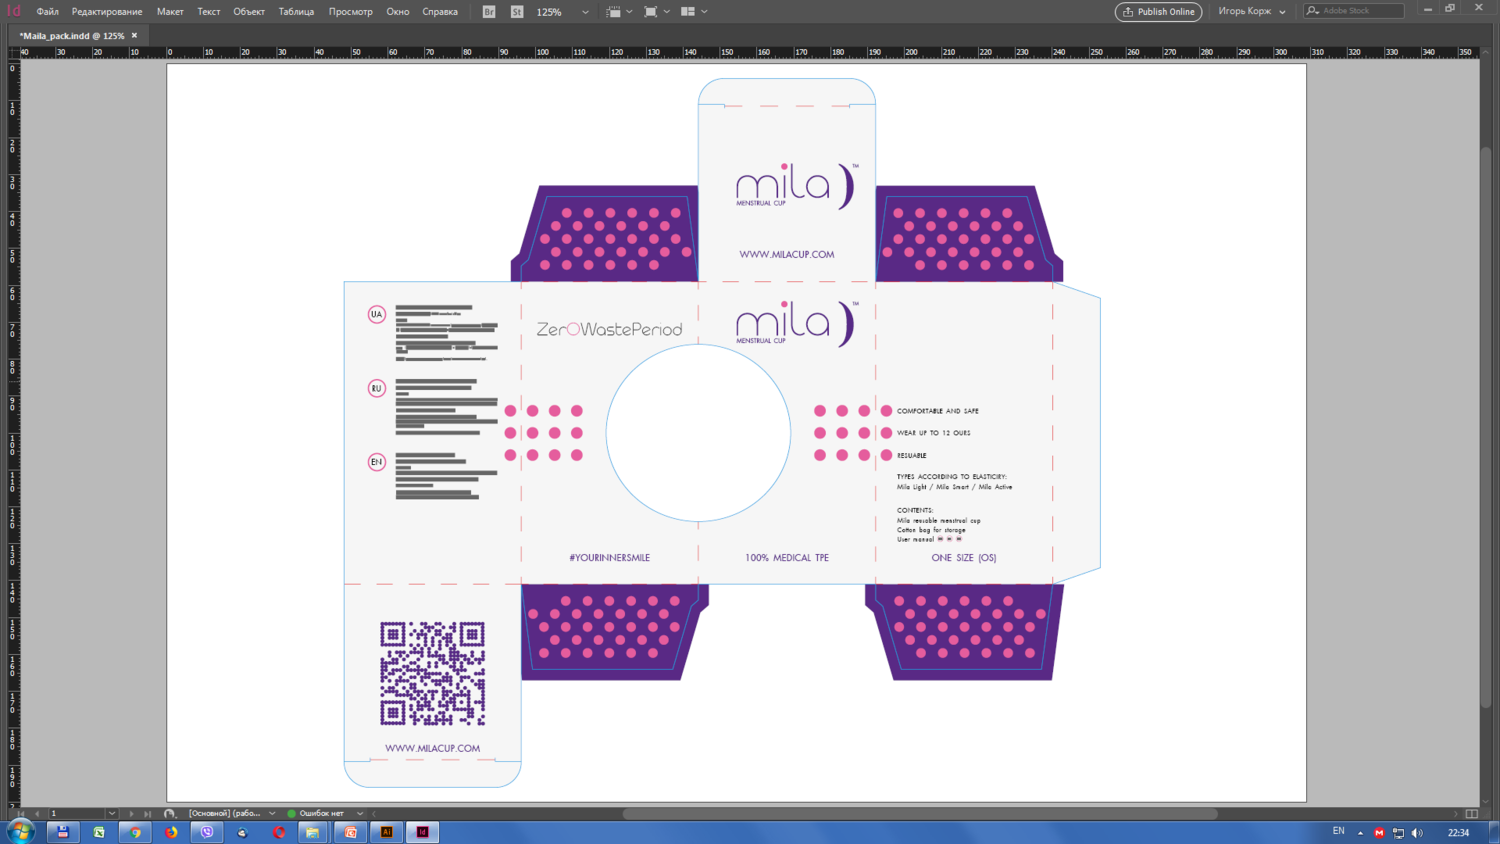Open the Таблица menu
This screenshot has width=1500, height=844.
click(x=296, y=12)
